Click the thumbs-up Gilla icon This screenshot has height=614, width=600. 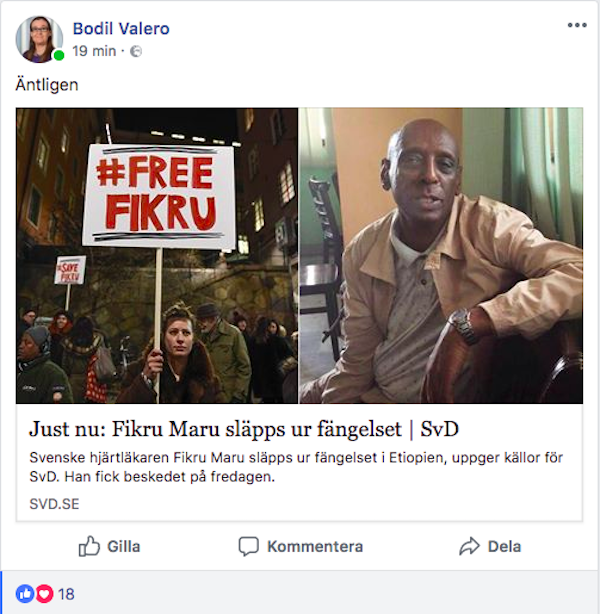tap(89, 546)
